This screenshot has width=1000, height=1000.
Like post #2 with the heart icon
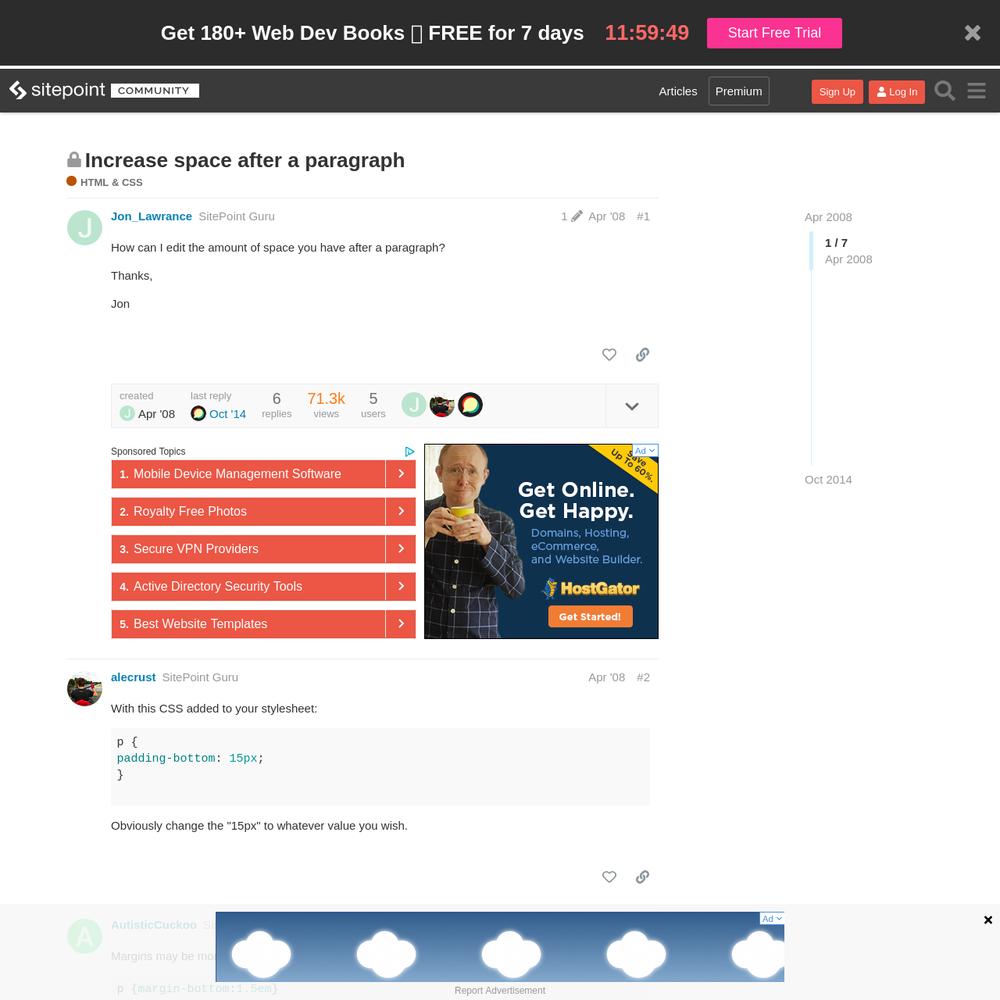pyautogui.click(x=609, y=876)
